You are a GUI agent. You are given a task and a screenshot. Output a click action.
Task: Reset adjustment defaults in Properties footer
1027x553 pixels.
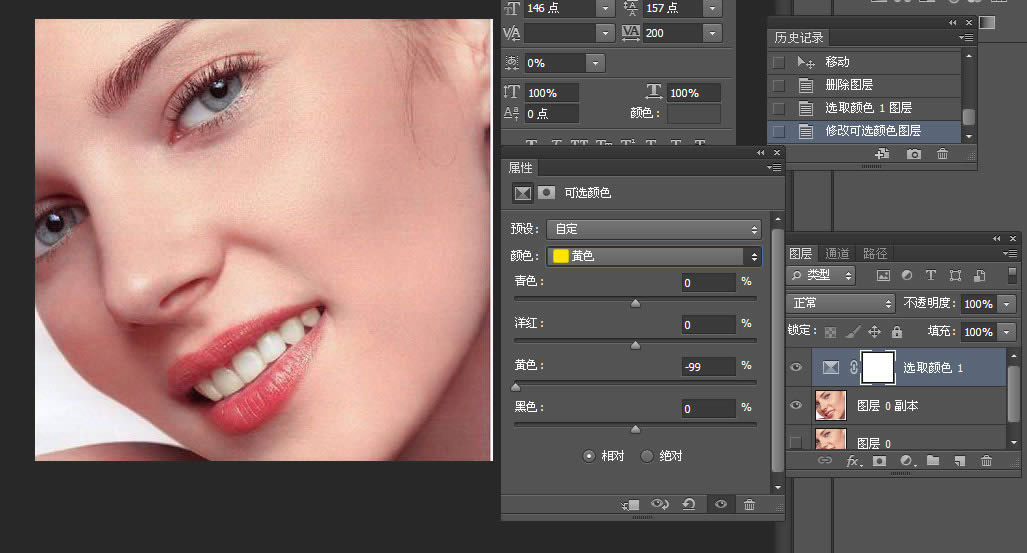tap(689, 504)
